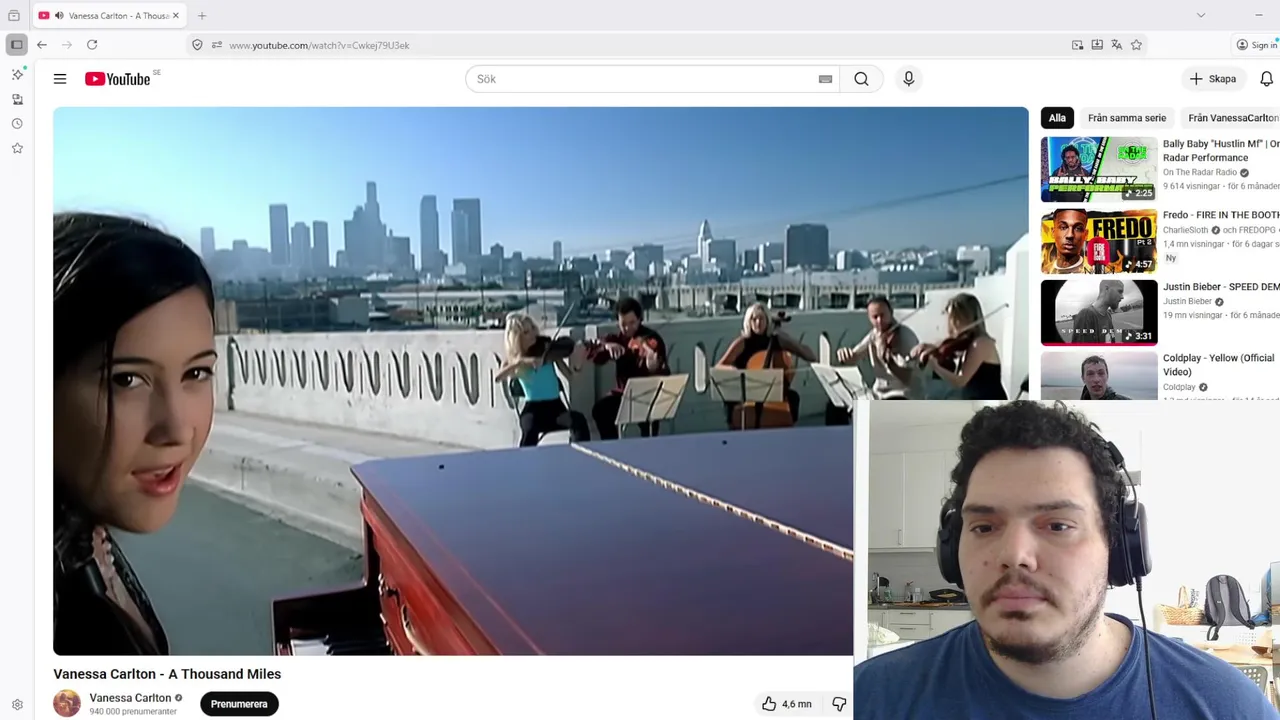Open Justin Bieber Speed Demon thumbnail

pyautogui.click(x=1099, y=313)
